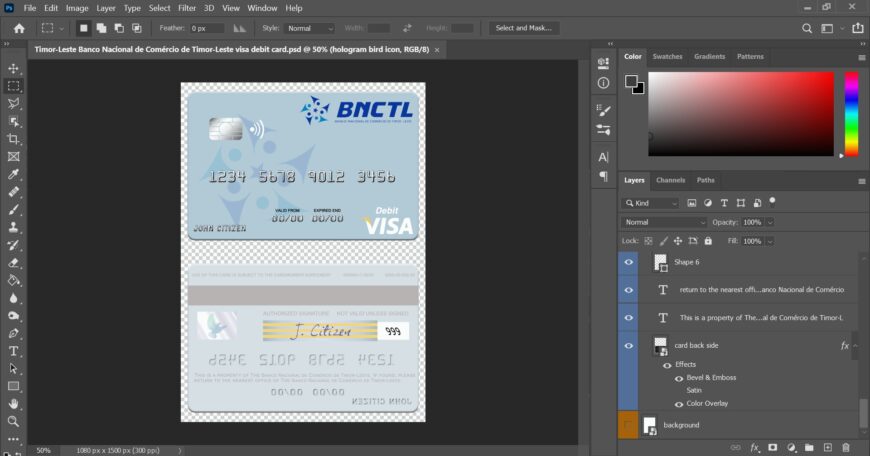Select the Paint Bucket tool
This screenshot has height=456, width=870.
(13, 281)
